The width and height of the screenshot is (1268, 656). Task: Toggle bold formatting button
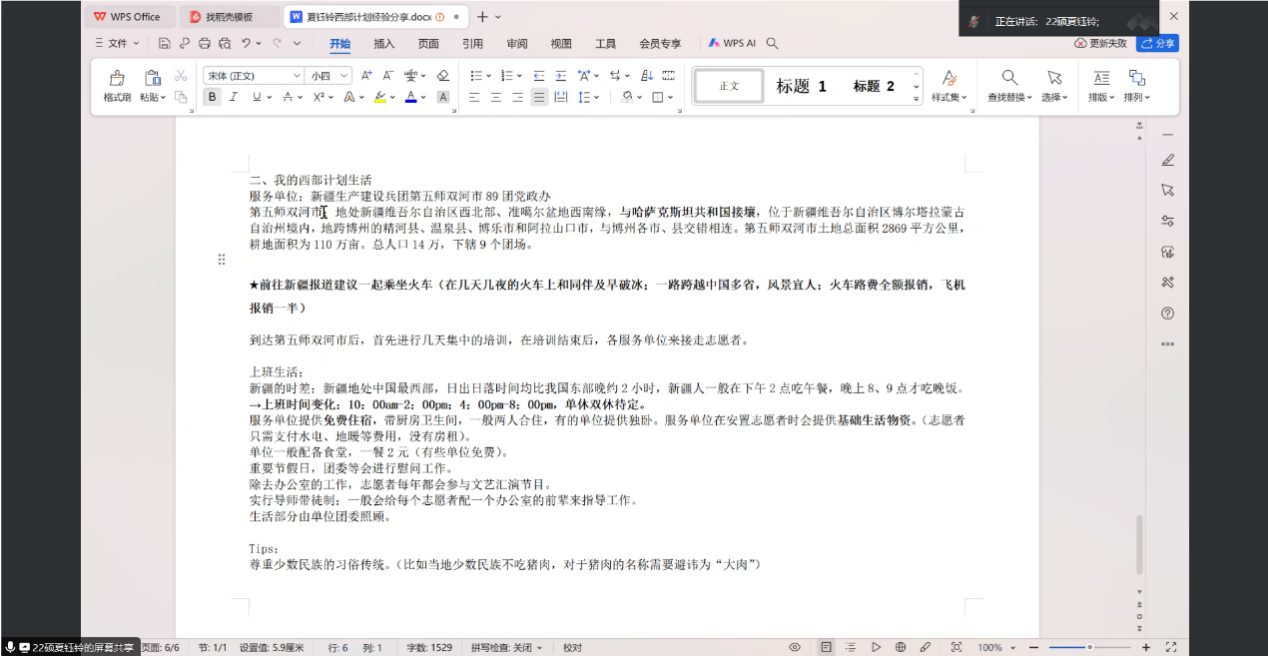coord(212,97)
